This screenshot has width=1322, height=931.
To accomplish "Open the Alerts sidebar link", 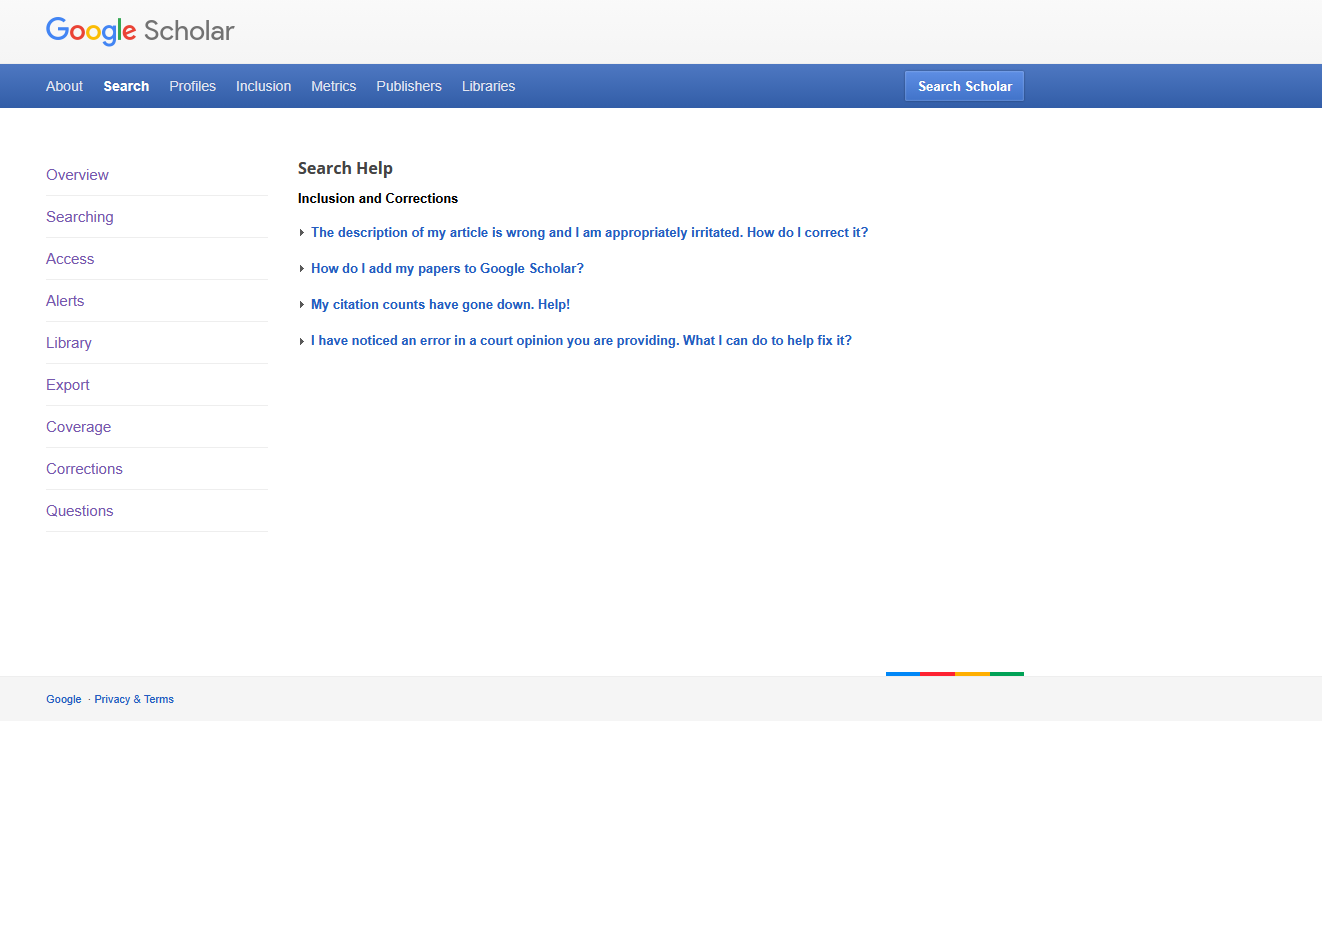I will pyautogui.click(x=65, y=301).
